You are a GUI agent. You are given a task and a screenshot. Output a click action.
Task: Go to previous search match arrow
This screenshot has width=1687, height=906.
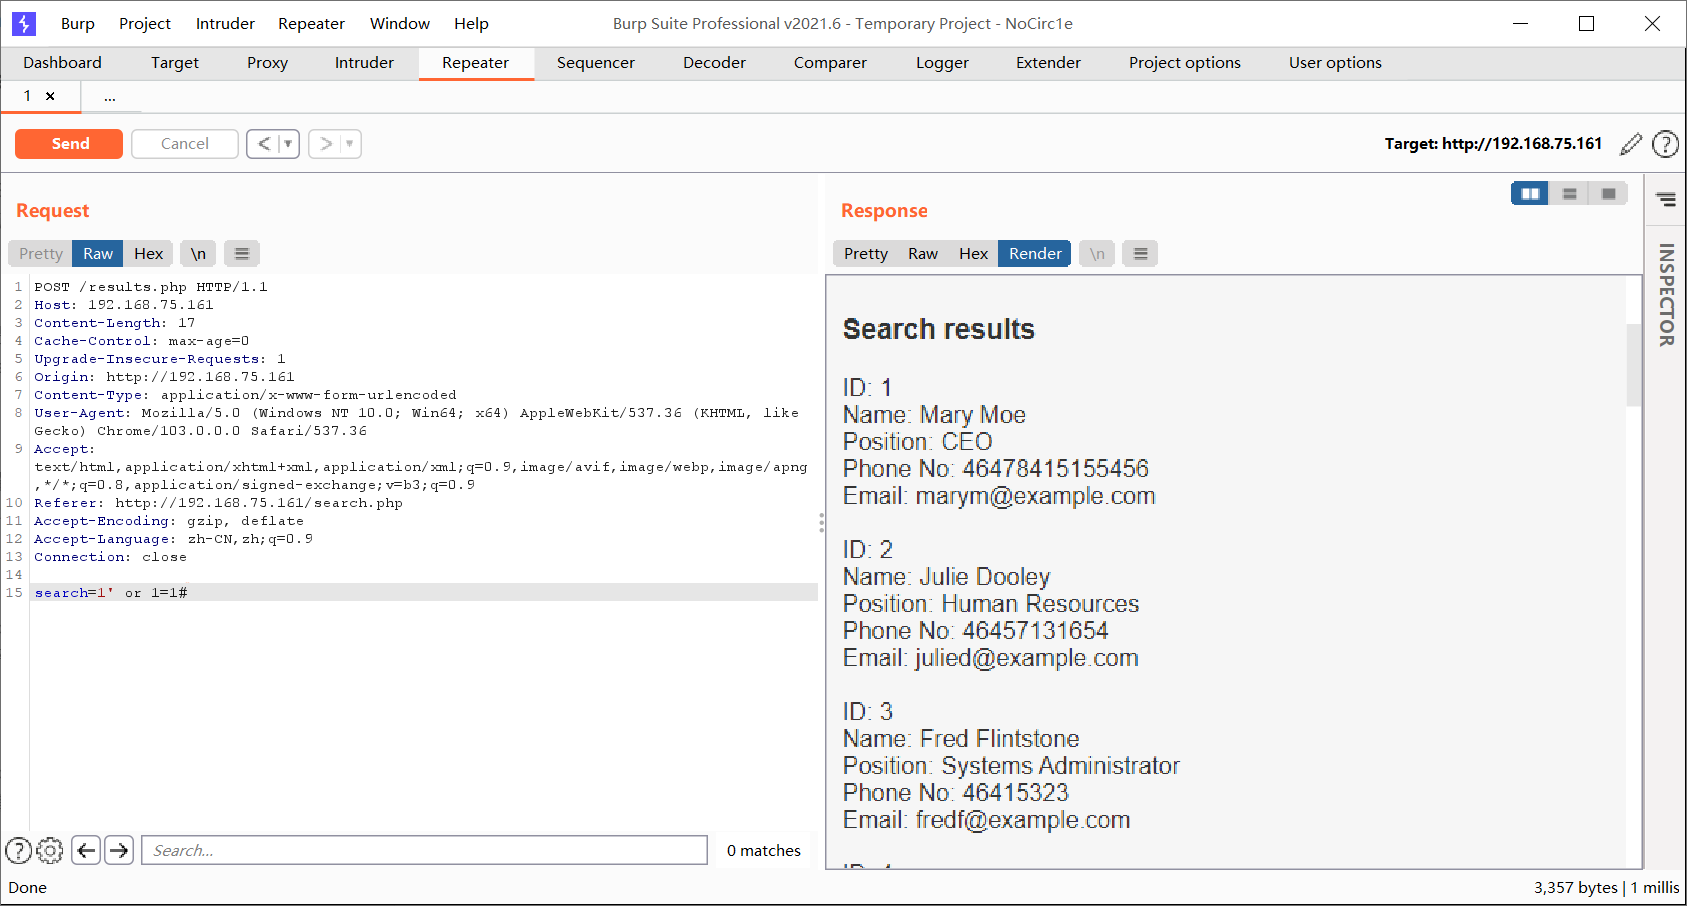point(86,851)
